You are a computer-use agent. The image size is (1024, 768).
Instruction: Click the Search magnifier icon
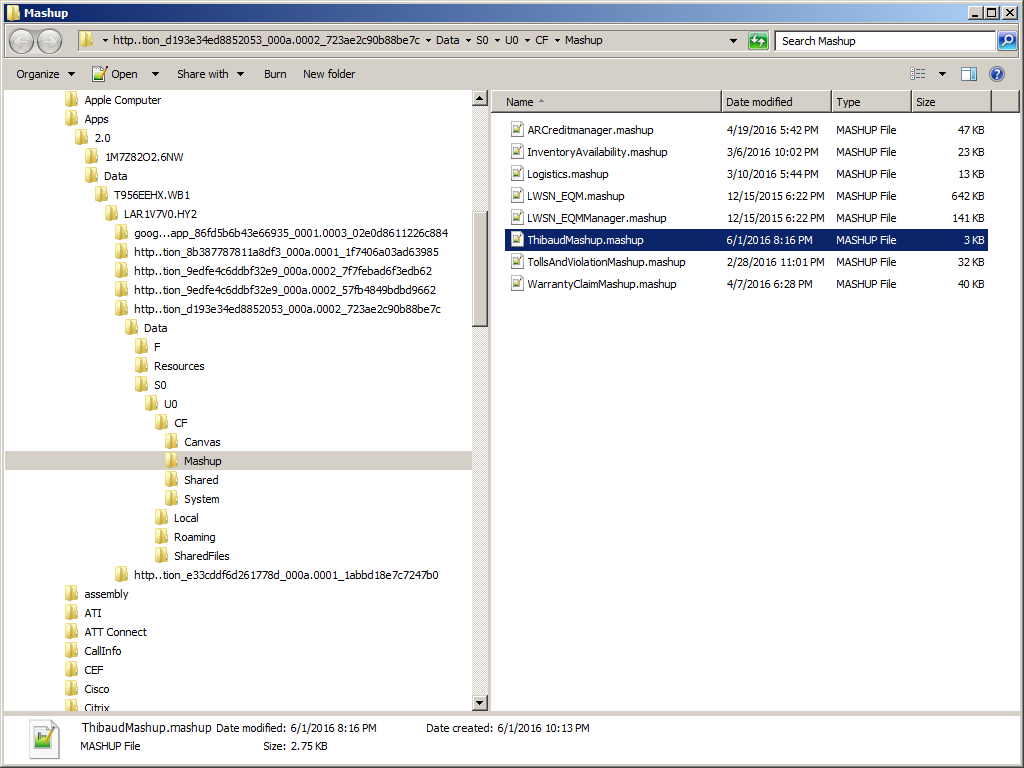(x=1007, y=41)
